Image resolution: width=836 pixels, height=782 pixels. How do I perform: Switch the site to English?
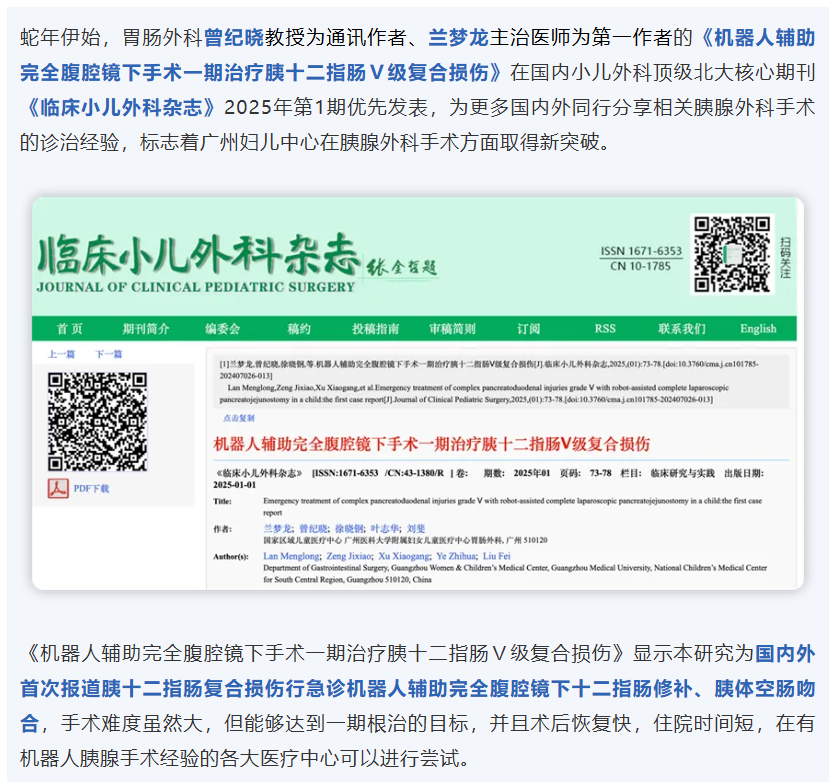tap(758, 329)
